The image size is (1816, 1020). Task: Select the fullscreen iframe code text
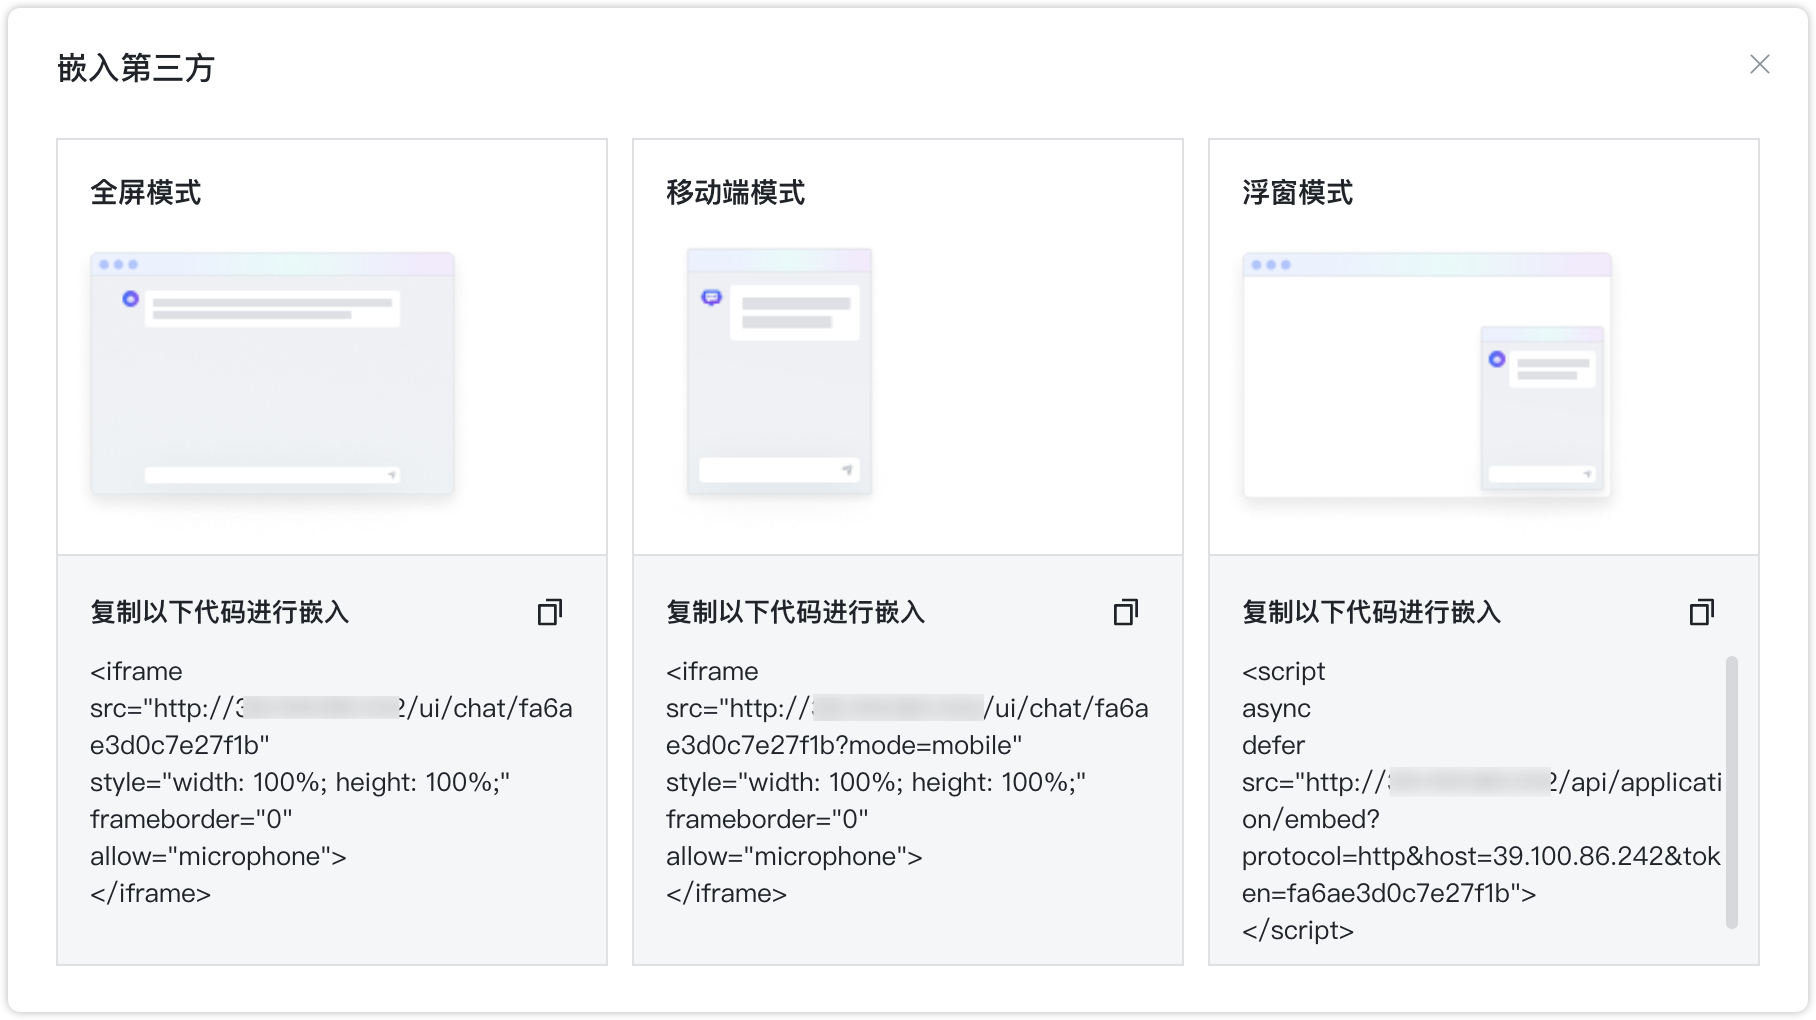coord(330,780)
